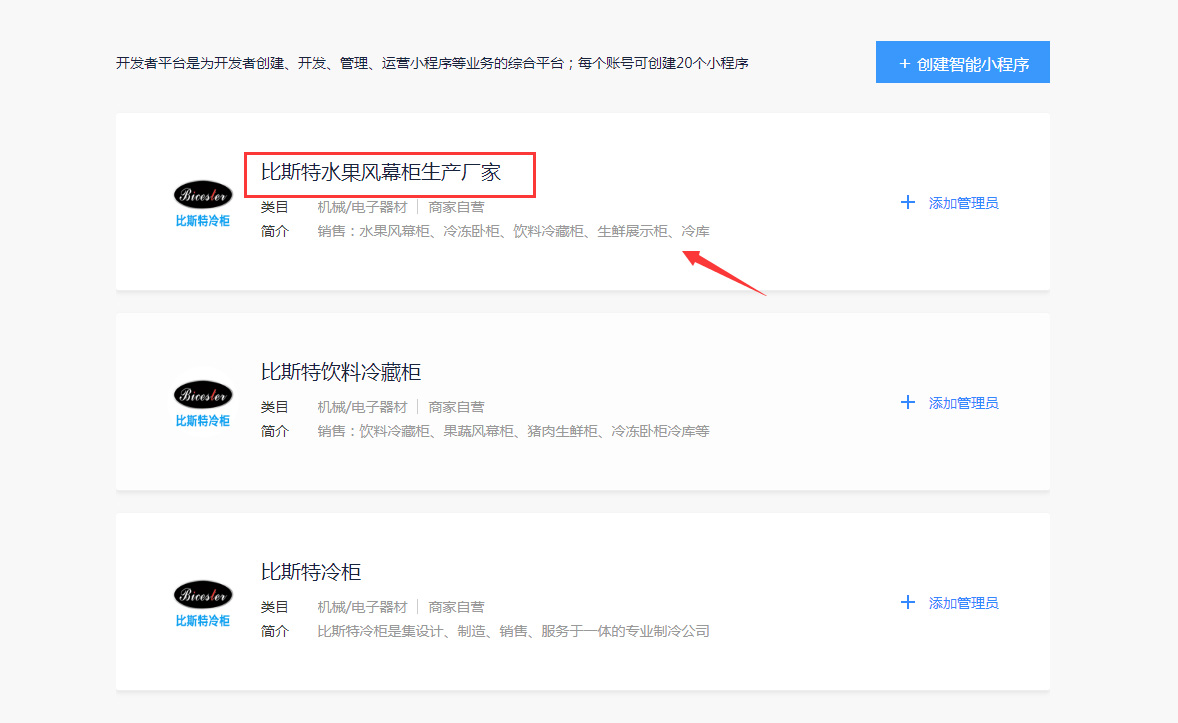Screen dimensions: 1178x723
Task: Click 商家自营 in 比斯特饮料冷藏柜 card
Action: tap(456, 407)
